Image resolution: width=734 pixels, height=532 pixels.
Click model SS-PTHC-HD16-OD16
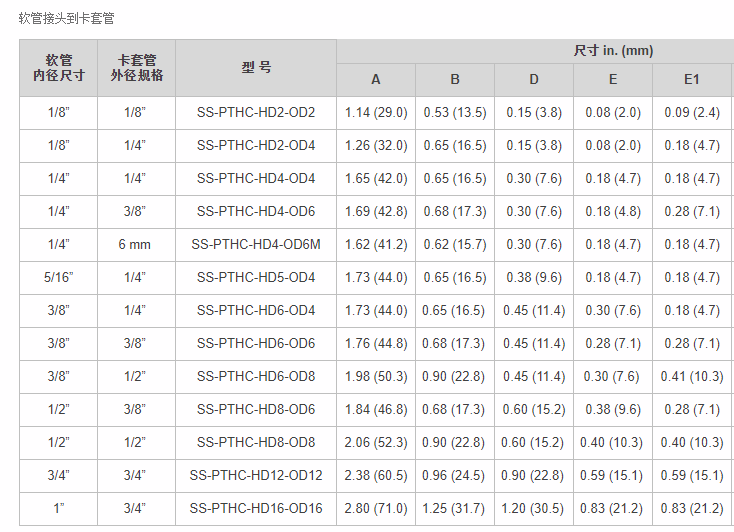[x=256, y=508]
